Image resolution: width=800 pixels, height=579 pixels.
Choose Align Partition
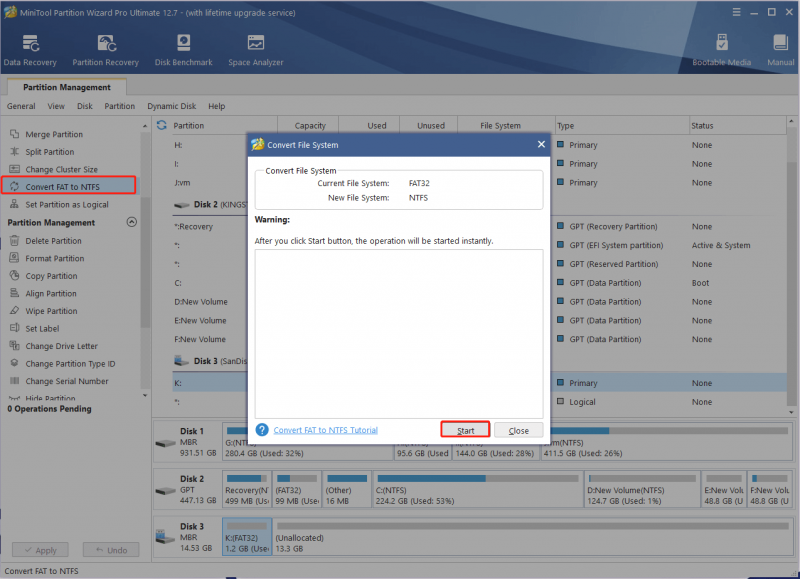51,293
